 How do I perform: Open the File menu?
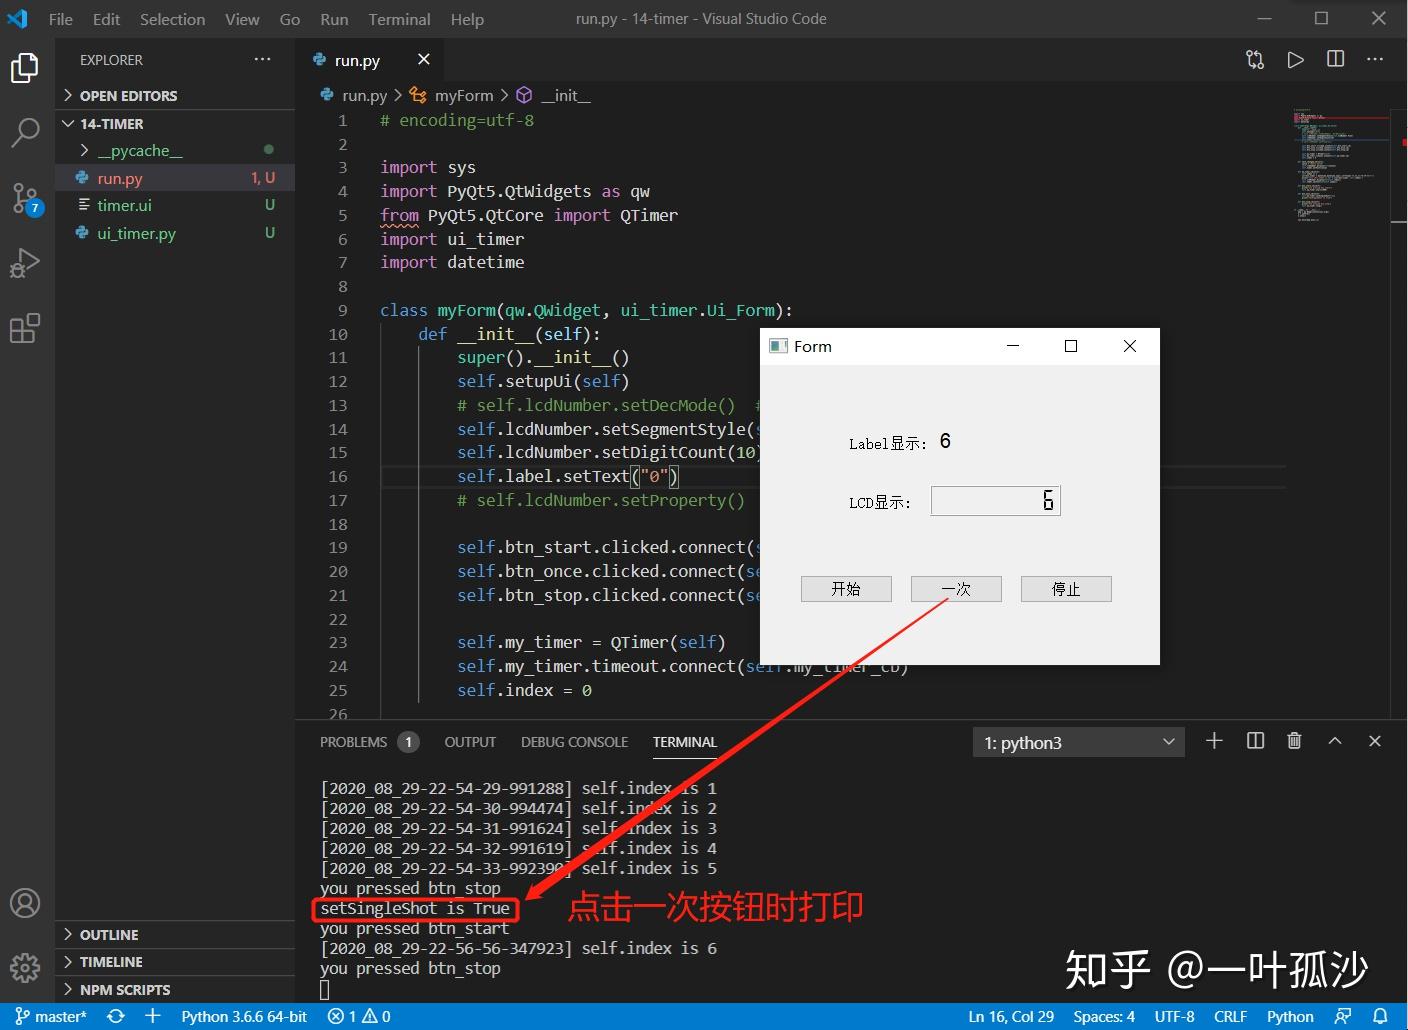tap(61, 19)
